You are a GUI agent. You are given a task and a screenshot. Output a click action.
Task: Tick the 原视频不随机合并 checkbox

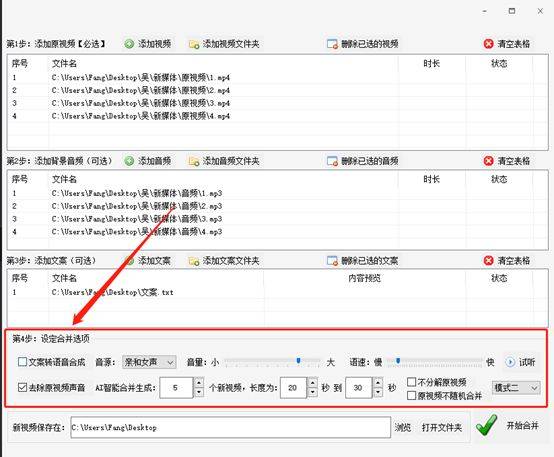point(411,395)
